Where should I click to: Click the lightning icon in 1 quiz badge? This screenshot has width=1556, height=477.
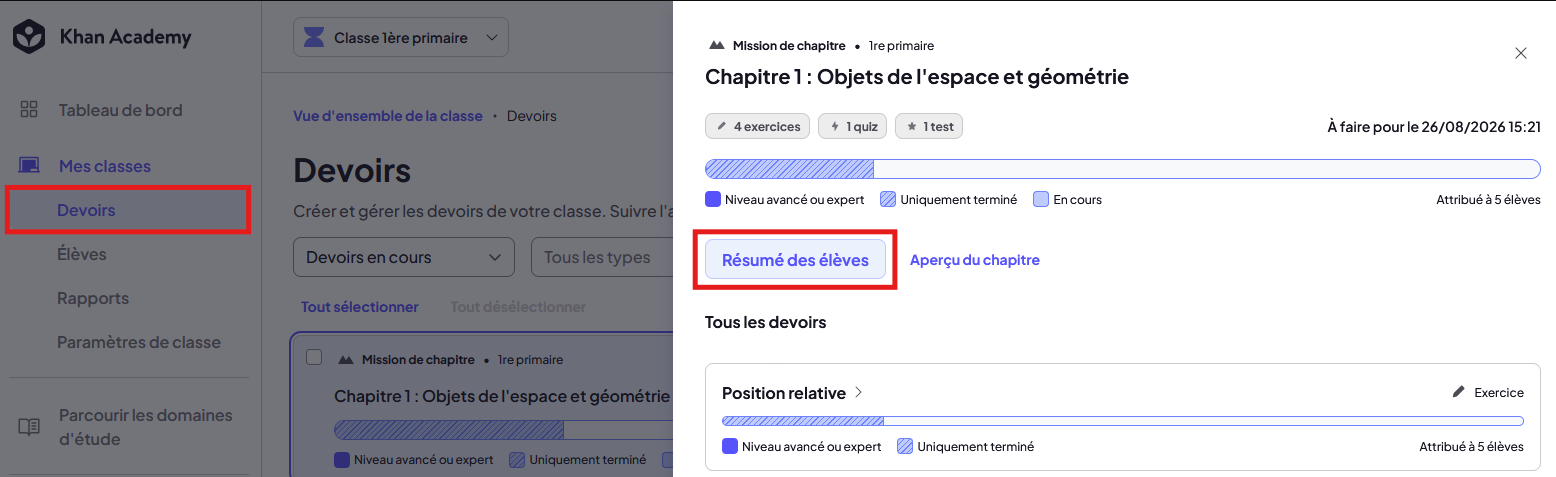[835, 127]
